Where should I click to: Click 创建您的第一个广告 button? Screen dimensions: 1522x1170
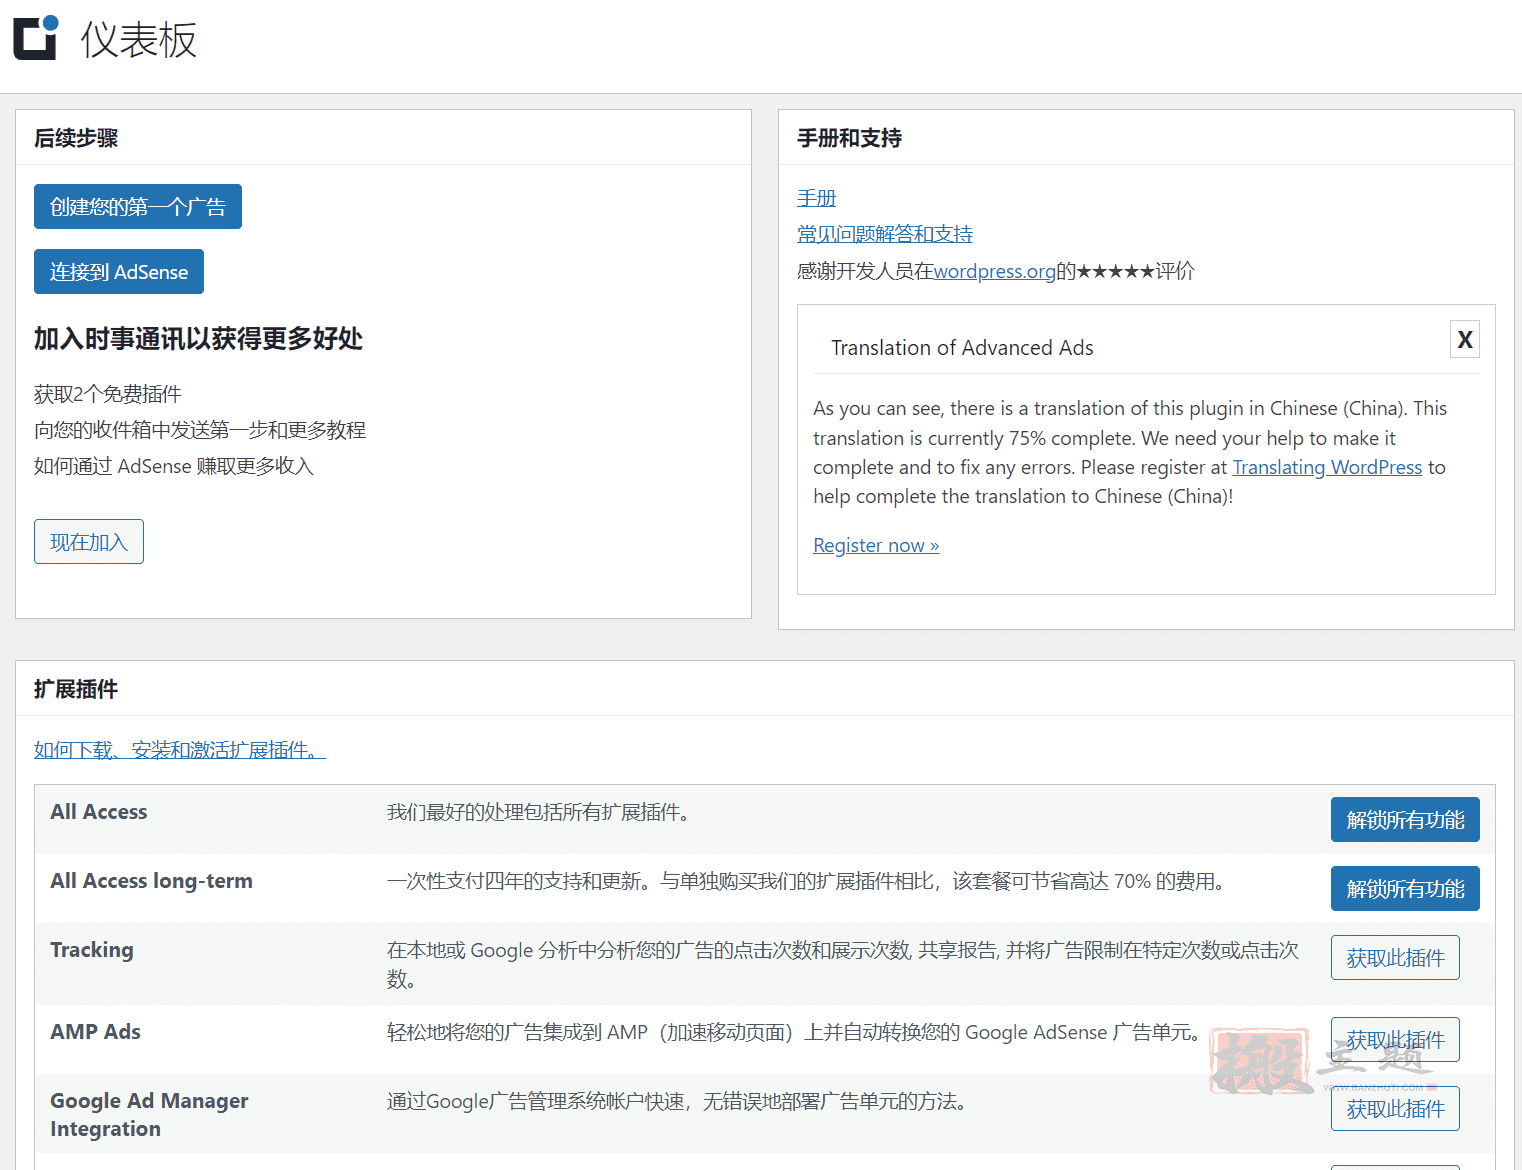click(x=138, y=206)
